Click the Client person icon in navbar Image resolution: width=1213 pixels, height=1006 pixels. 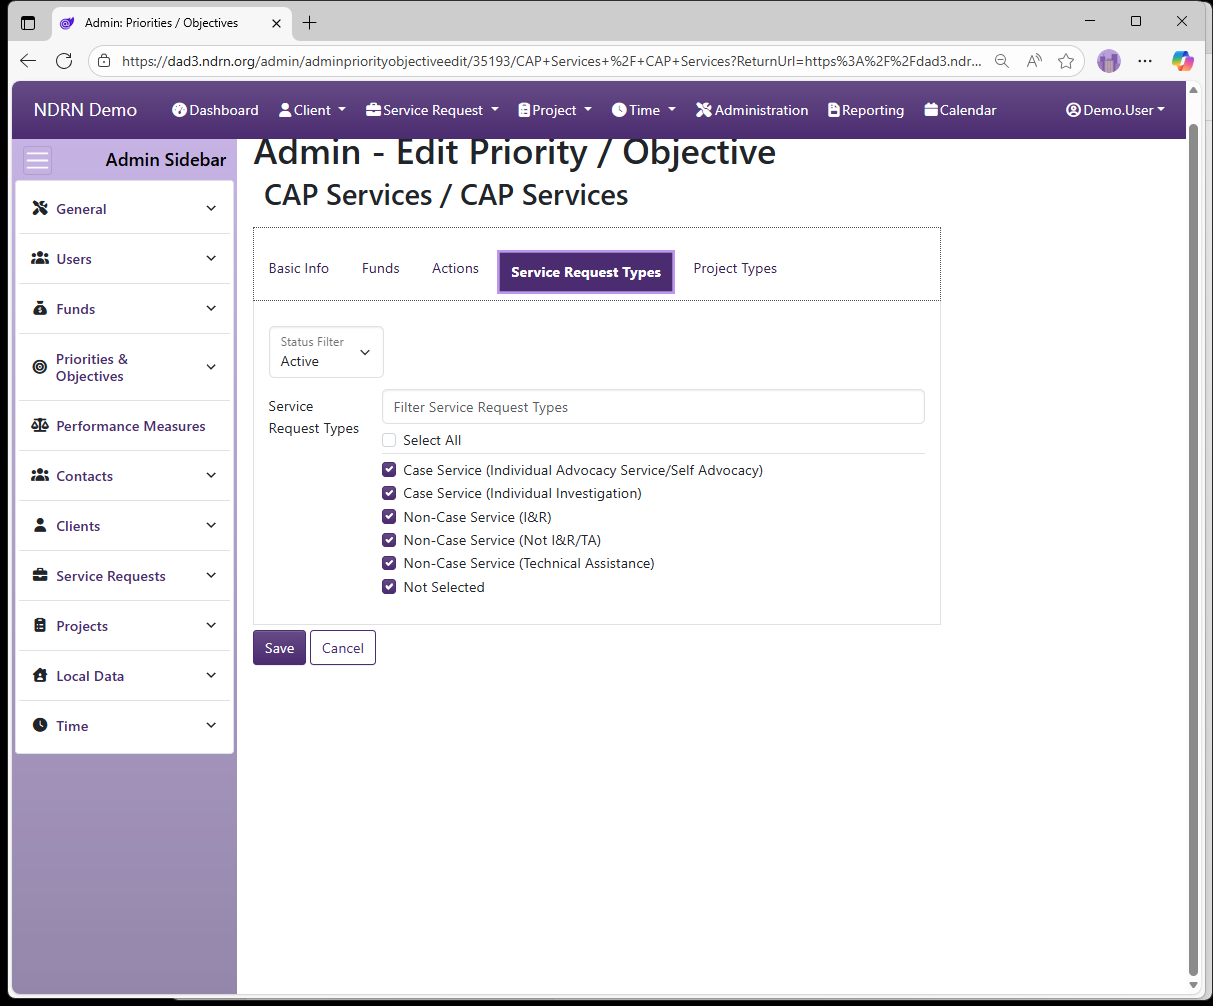tap(285, 110)
